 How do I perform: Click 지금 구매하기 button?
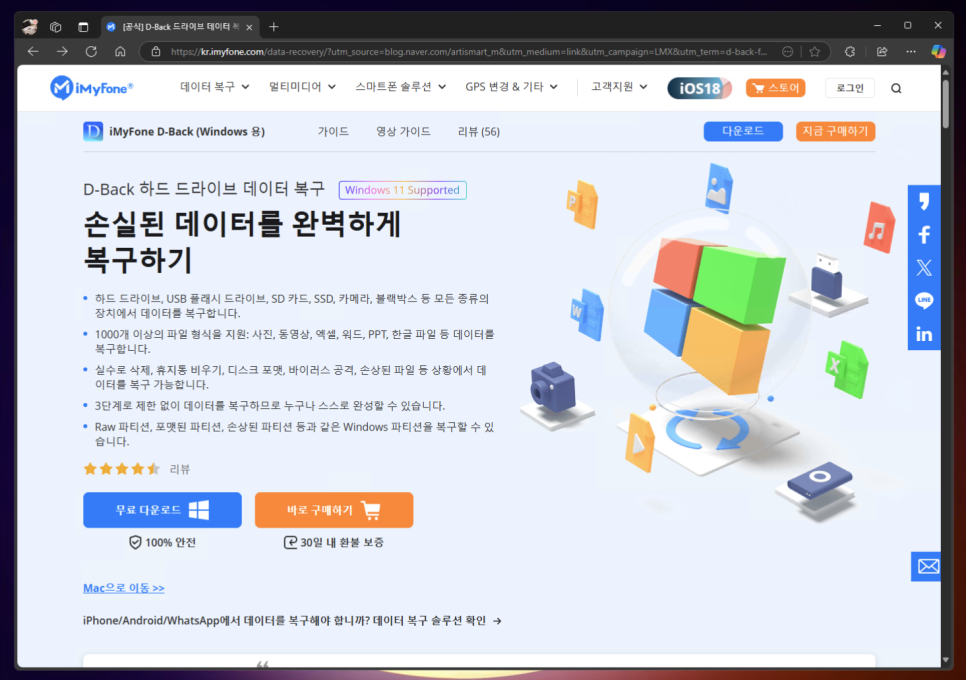835,131
